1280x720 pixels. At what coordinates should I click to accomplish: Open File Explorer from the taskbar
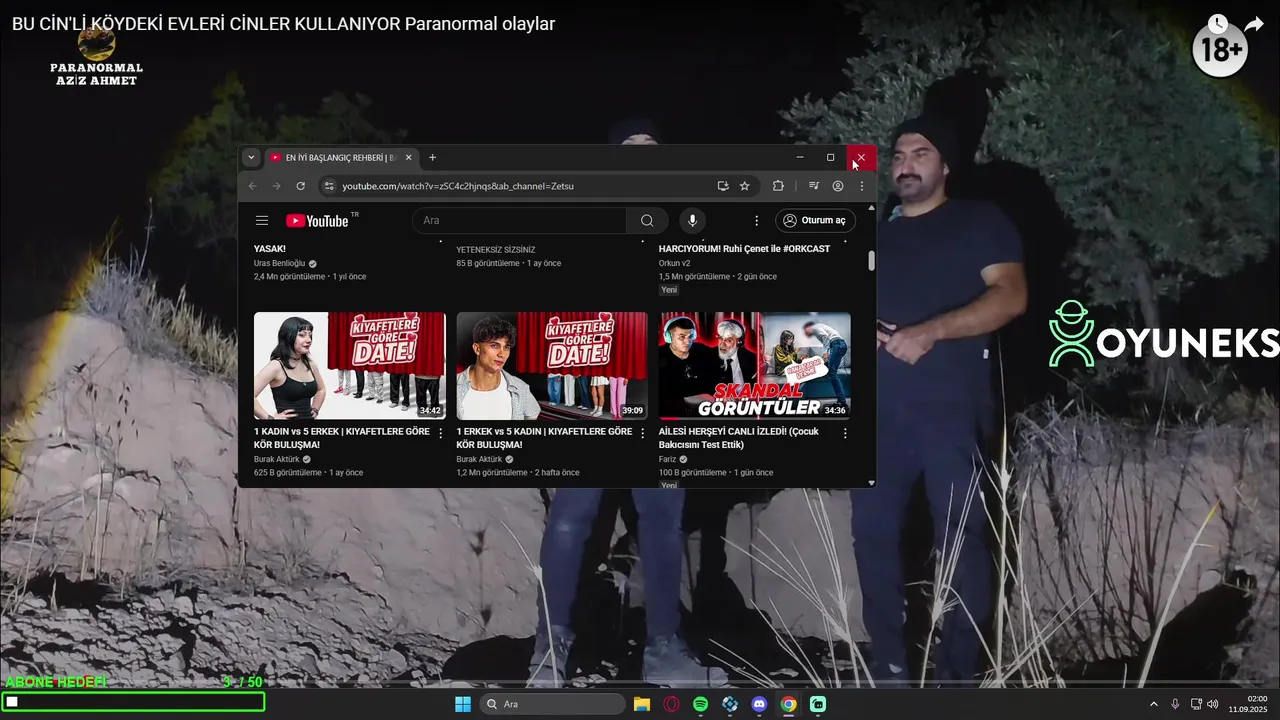(642, 704)
